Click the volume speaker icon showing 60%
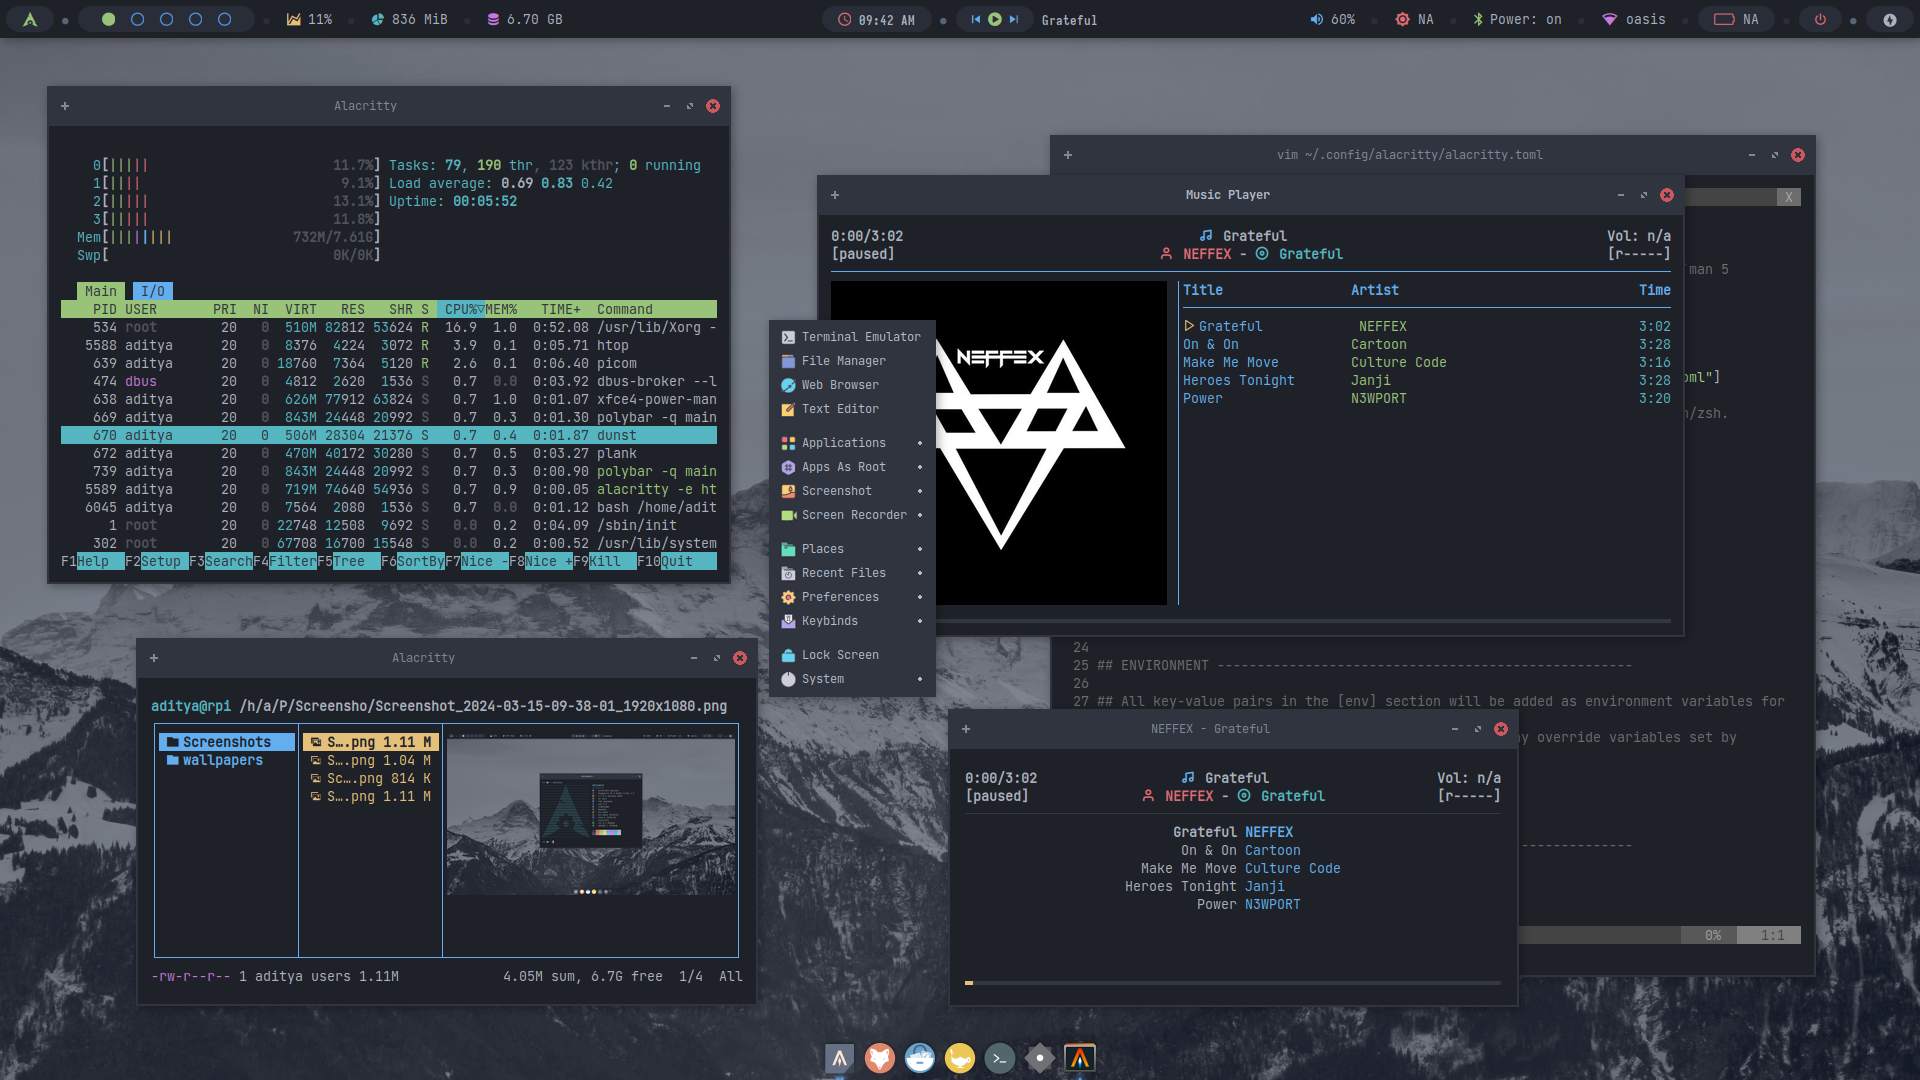The width and height of the screenshot is (1920, 1080). point(1316,19)
